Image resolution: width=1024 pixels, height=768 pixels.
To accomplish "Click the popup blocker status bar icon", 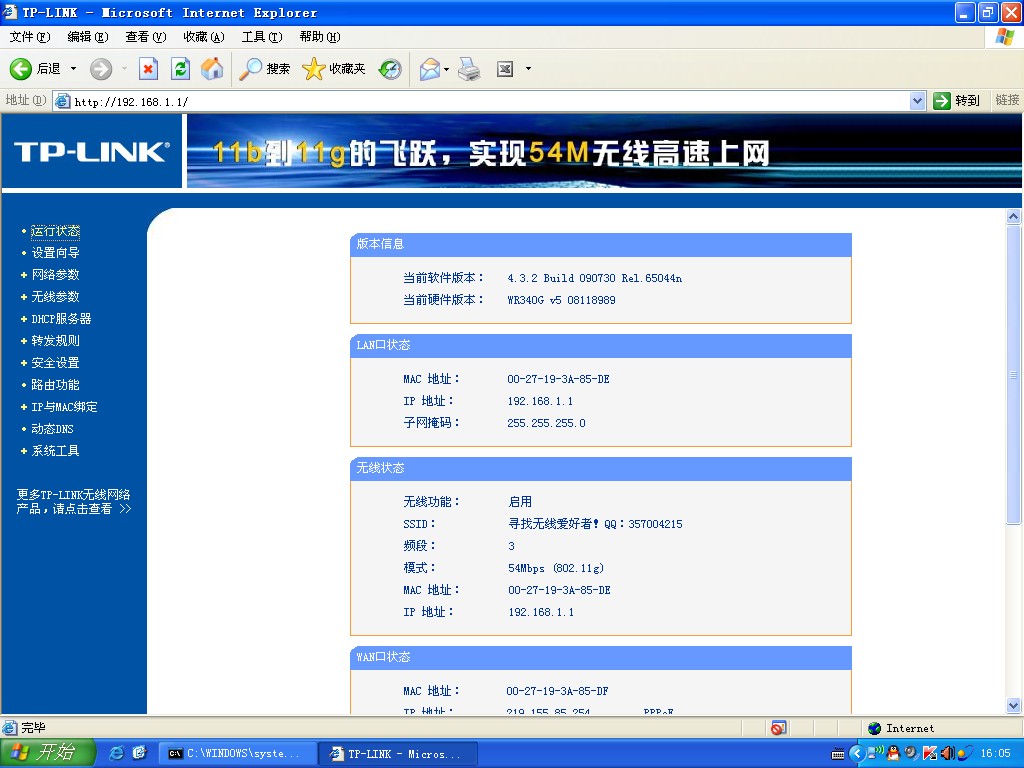I will tap(778, 728).
